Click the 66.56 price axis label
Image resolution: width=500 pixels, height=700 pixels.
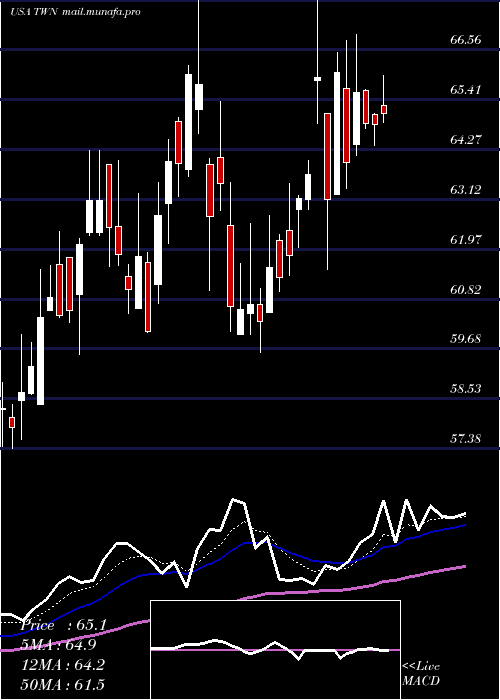coord(466,39)
